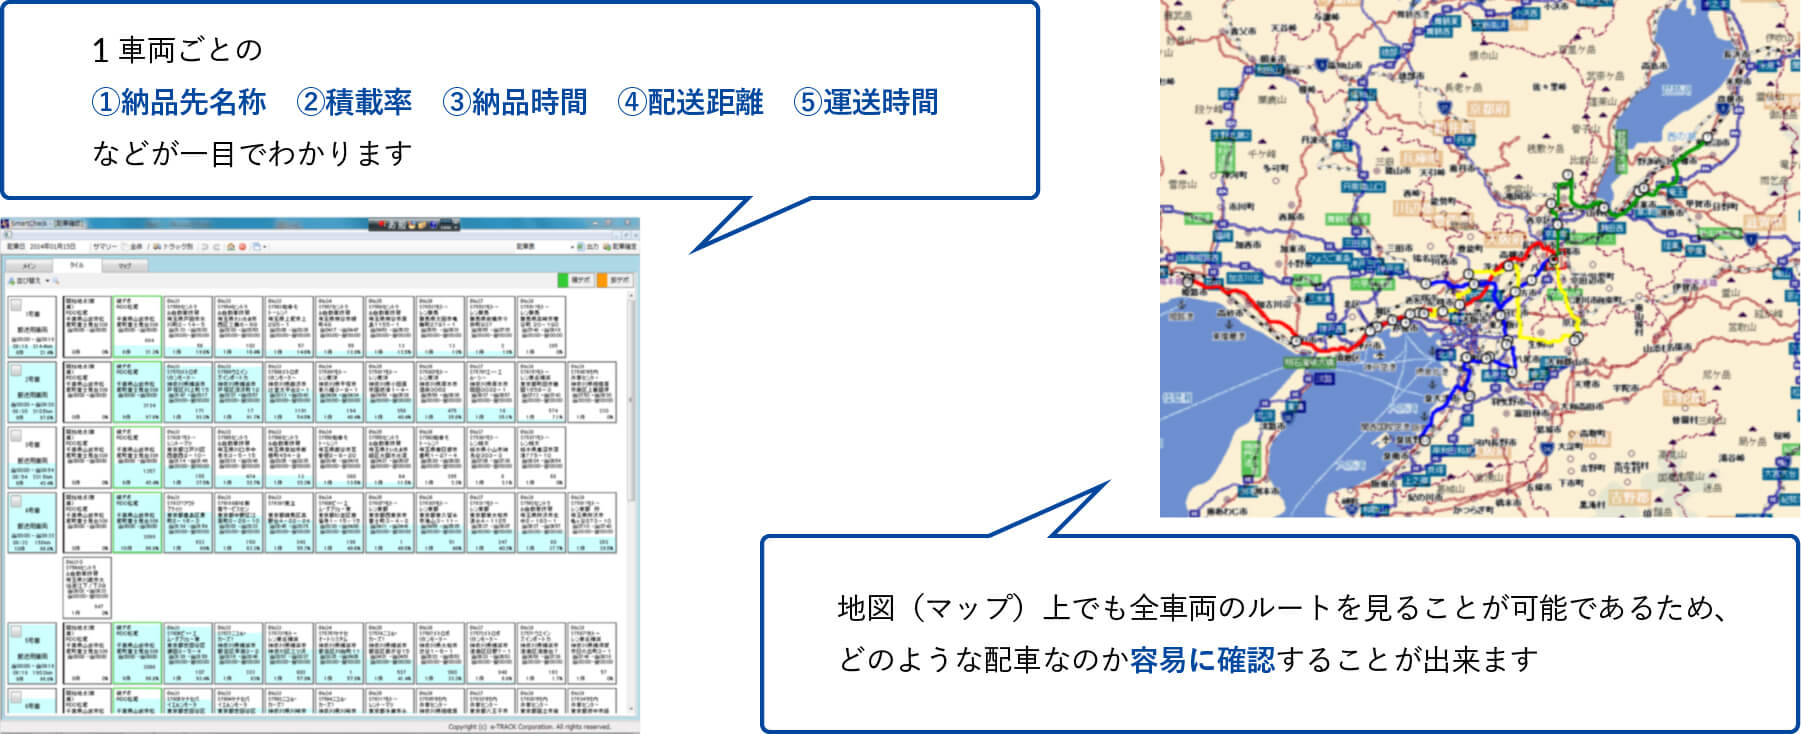Select the green-bordered tile in the 5号車 row
Image resolution: width=1801 pixels, height=734 pixels.
point(137,653)
